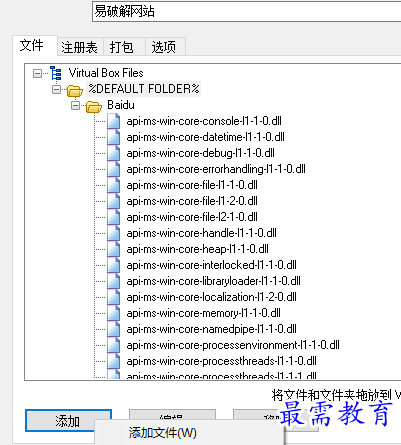Click file icon of api-ms-win-core-debug-l1-1-0.dll

pos(114,153)
